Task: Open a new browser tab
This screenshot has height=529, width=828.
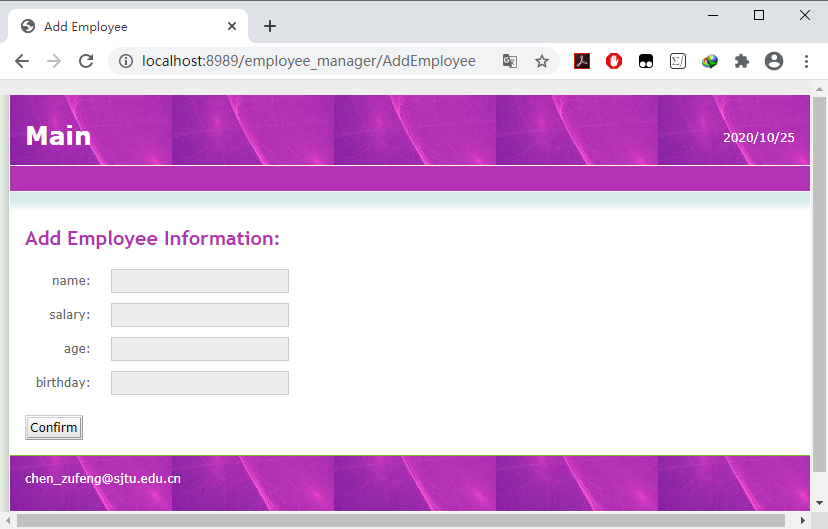Action: tap(270, 26)
